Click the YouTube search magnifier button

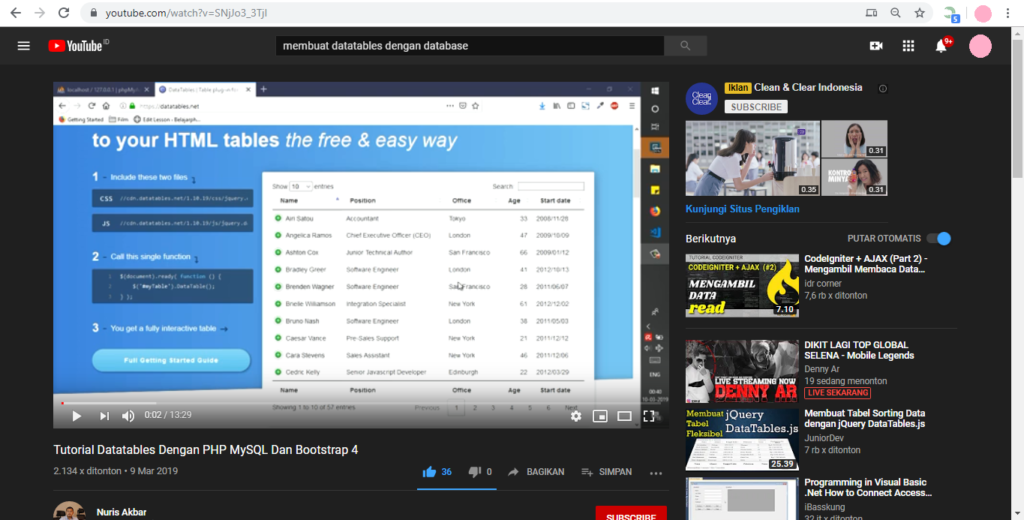pyautogui.click(x=685, y=46)
